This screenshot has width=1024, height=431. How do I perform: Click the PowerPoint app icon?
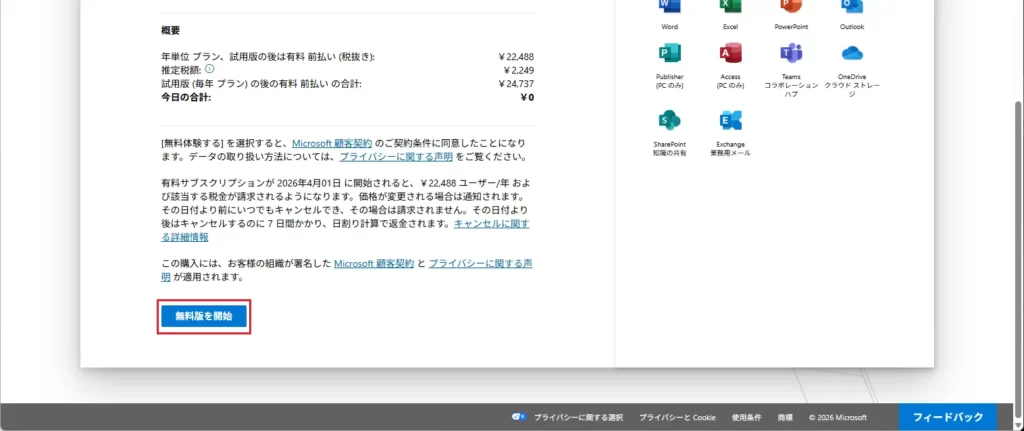click(792, 6)
